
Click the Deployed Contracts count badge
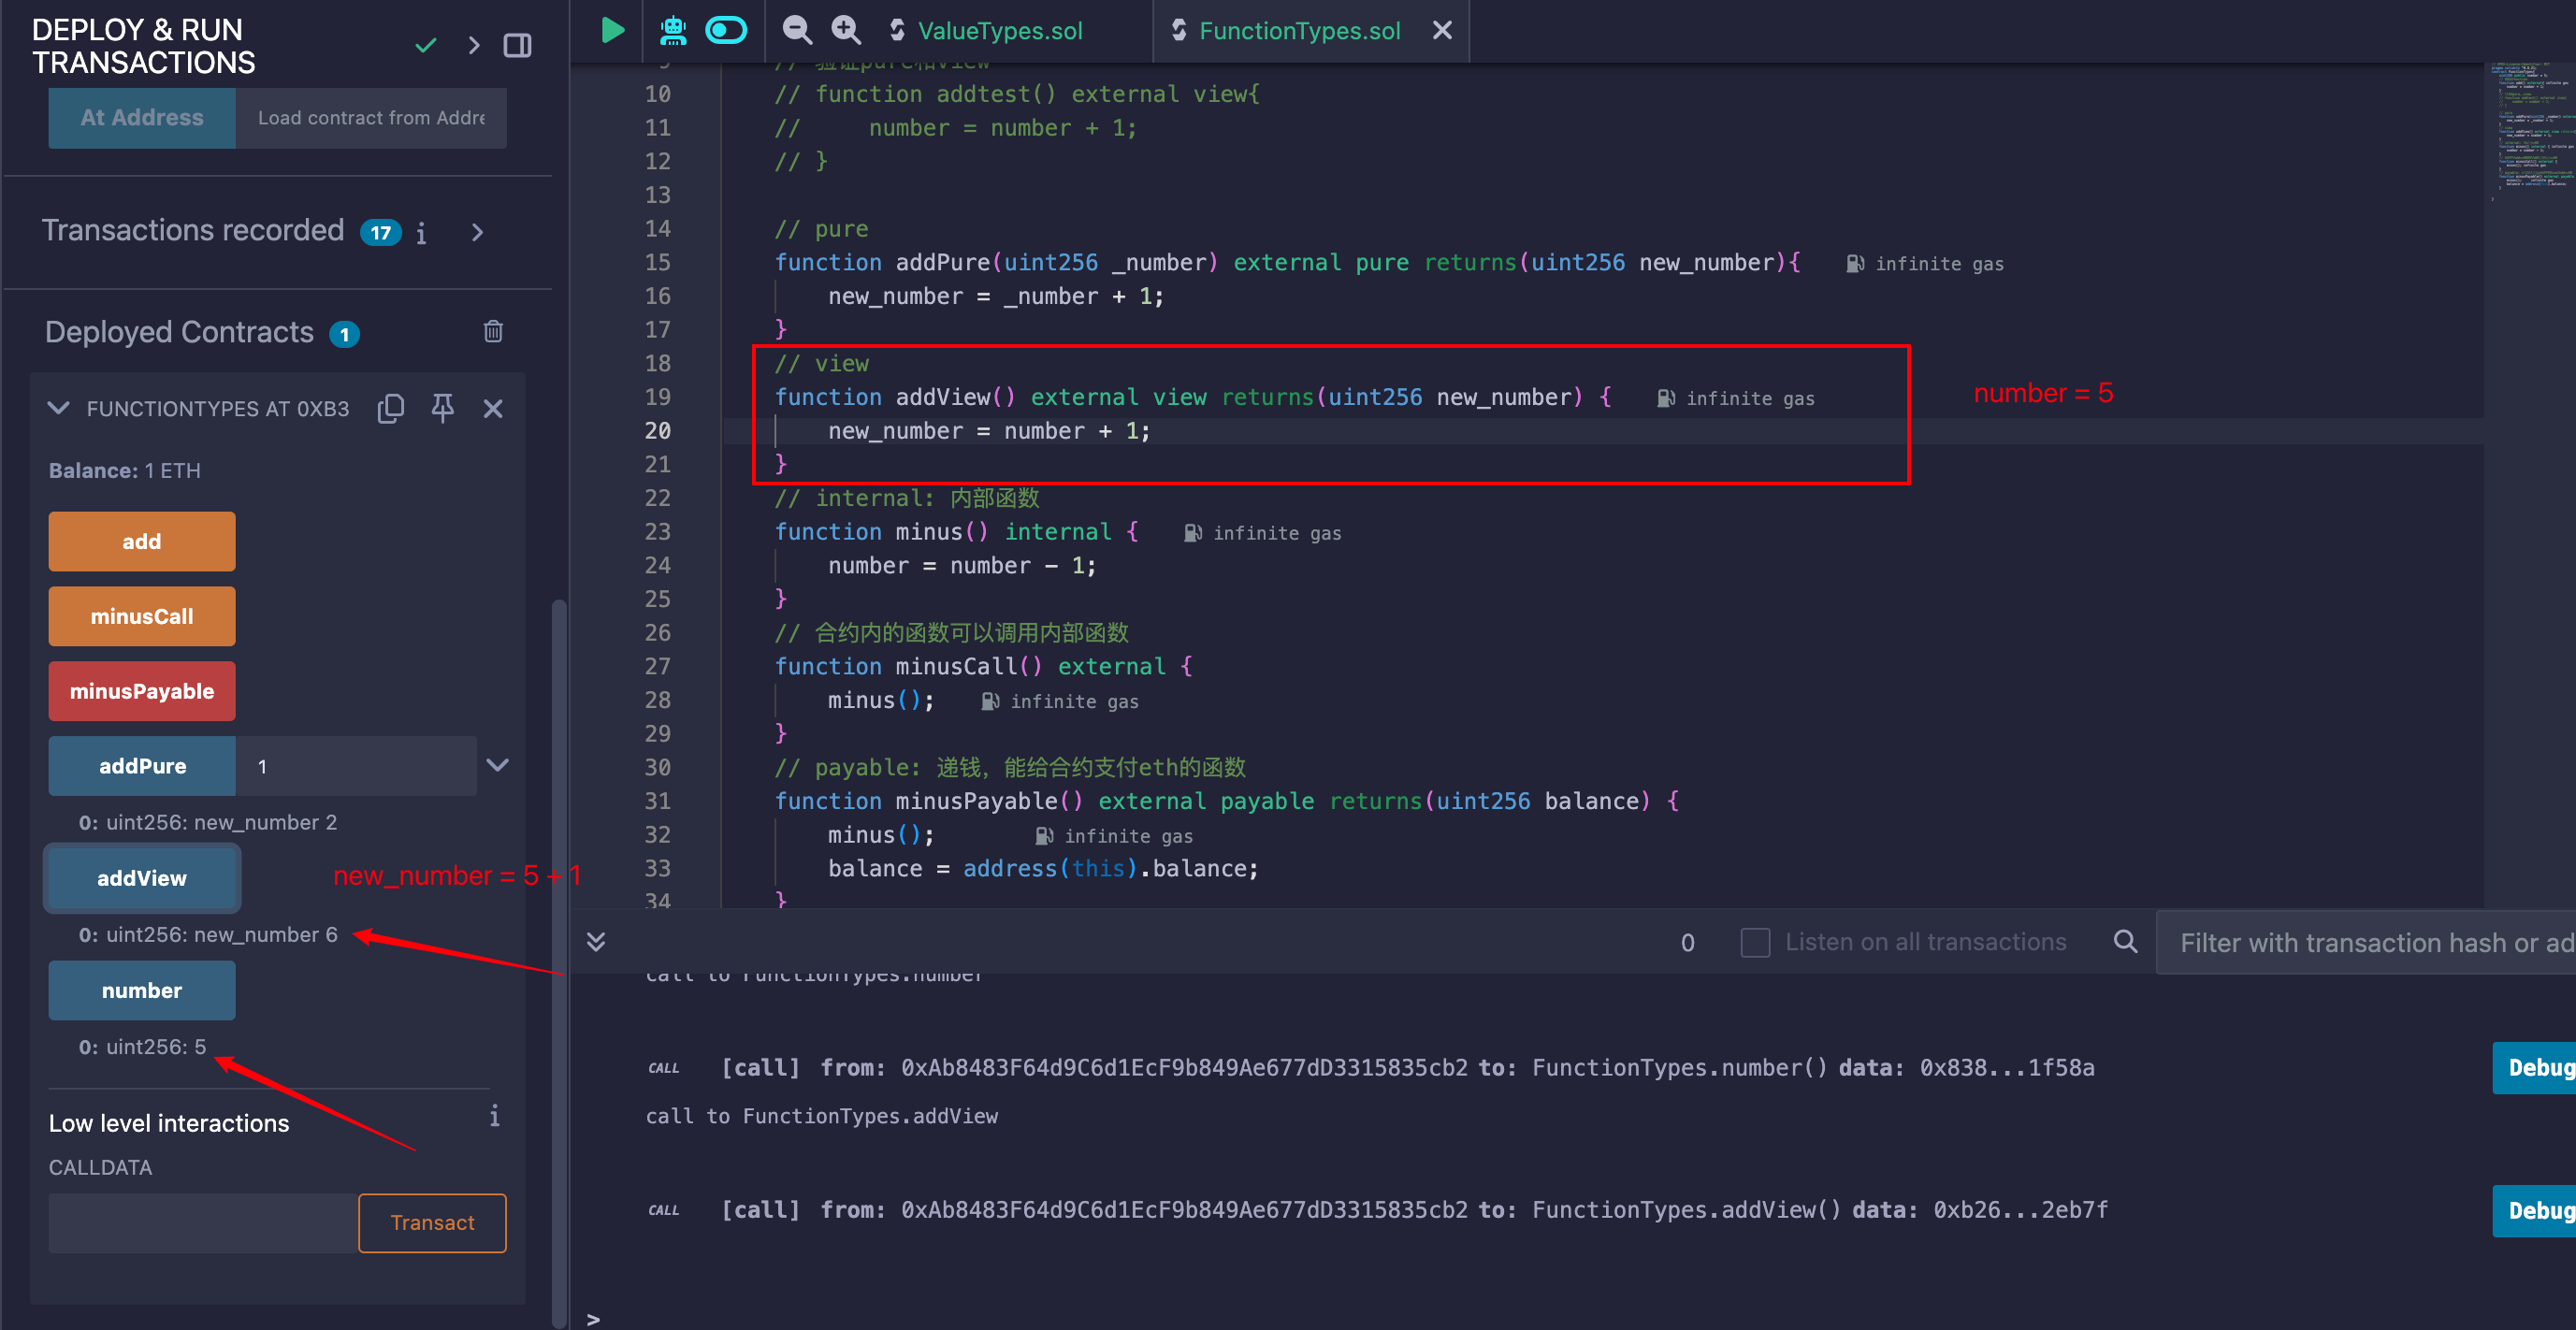pyautogui.click(x=344, y=334)
